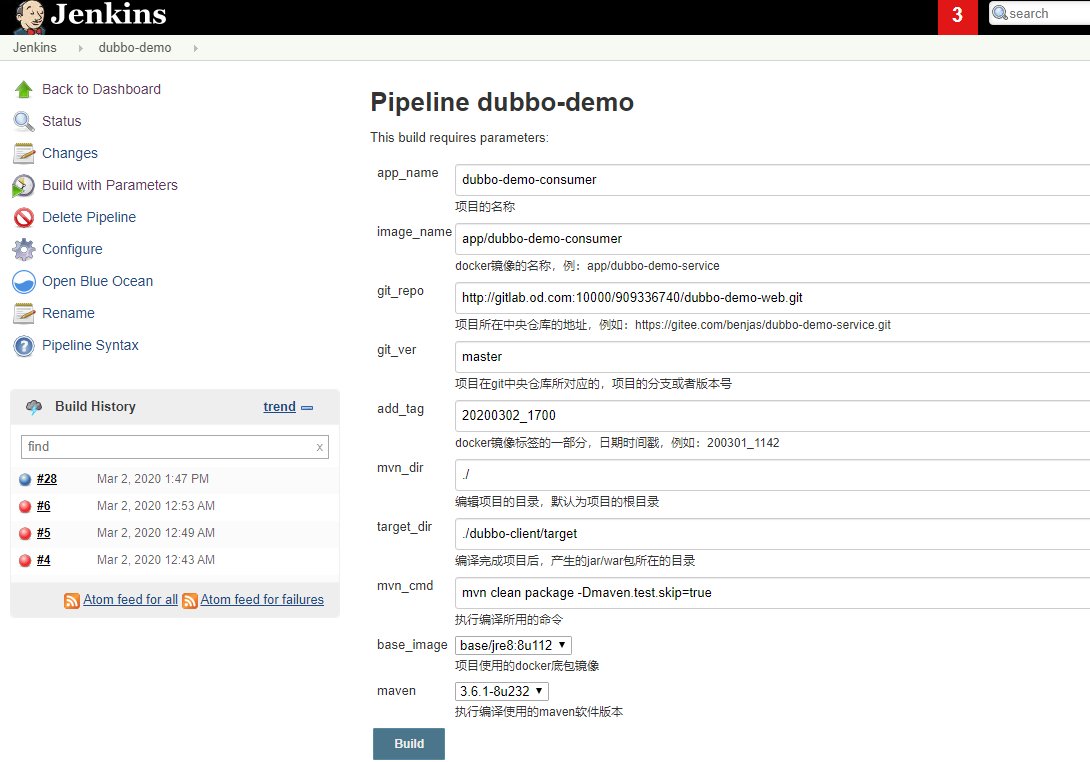
Task: Click the Changes notepad icon
Action: click(24, 153)
